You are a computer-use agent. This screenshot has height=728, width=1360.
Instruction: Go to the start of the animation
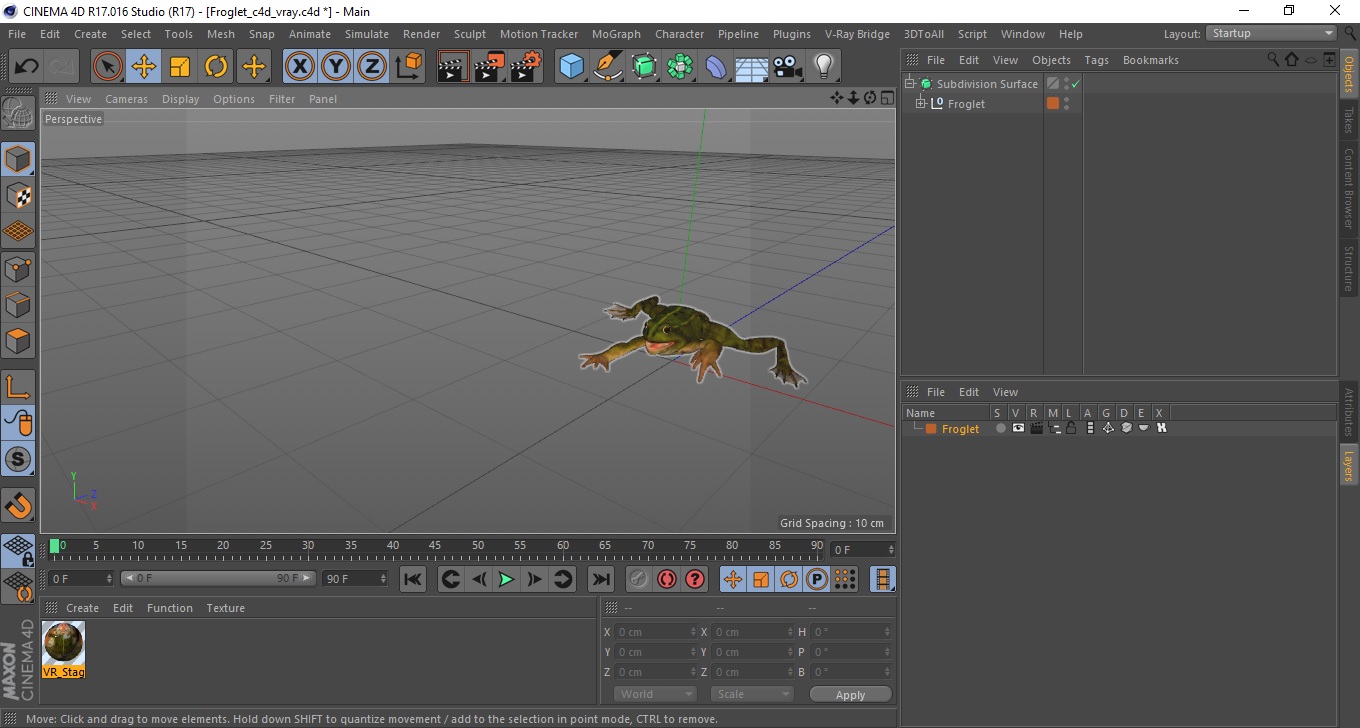[413, 579]
